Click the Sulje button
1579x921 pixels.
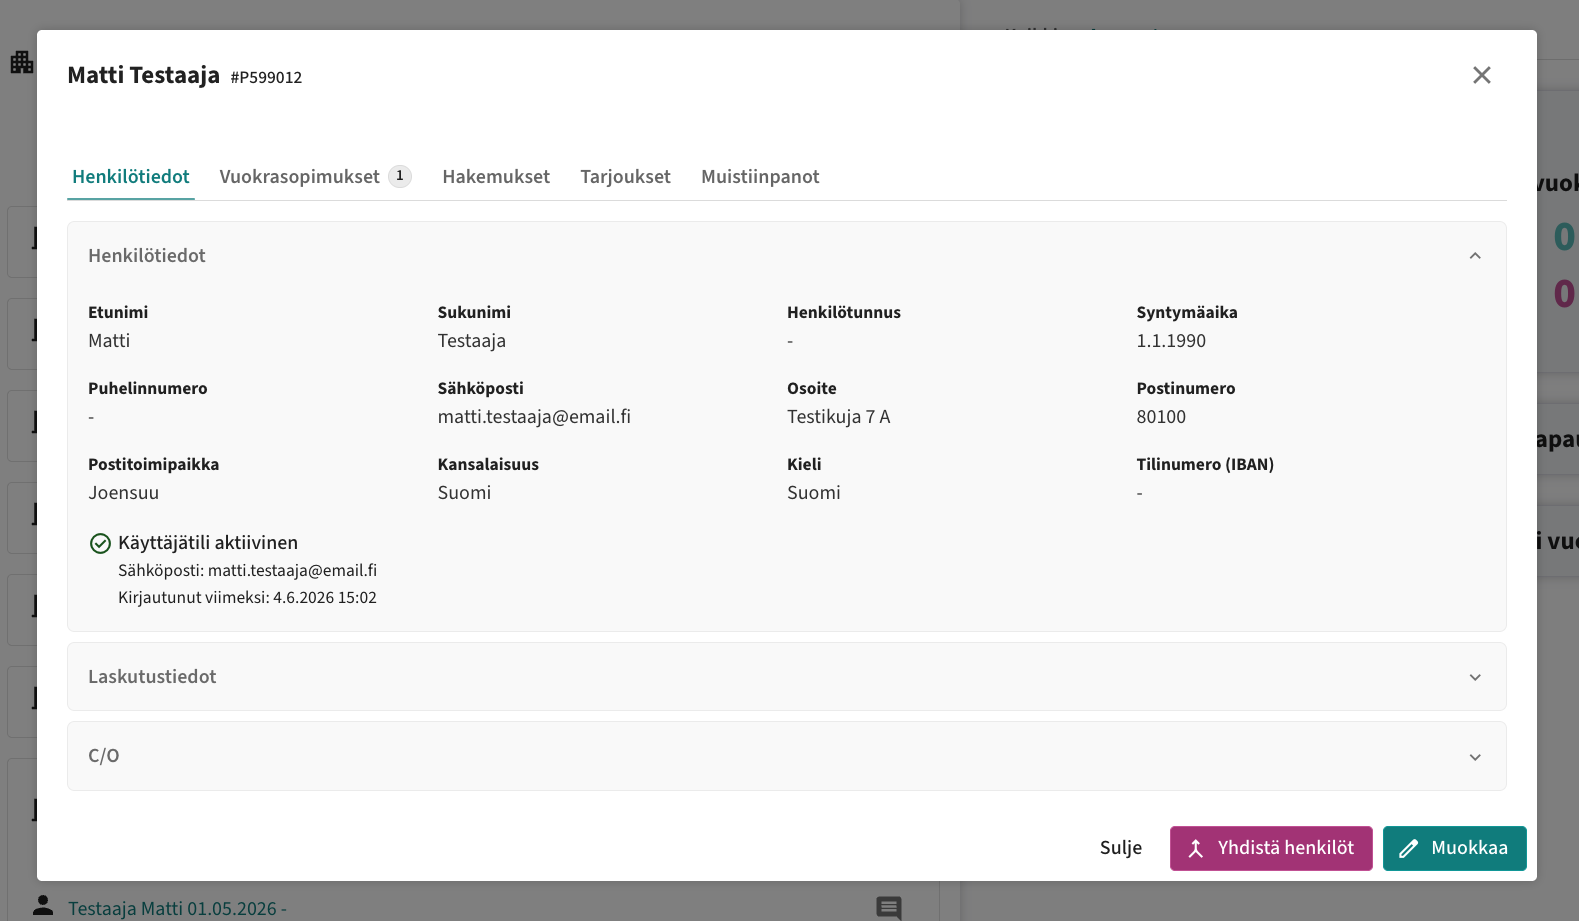click(x=1120, y=848)
